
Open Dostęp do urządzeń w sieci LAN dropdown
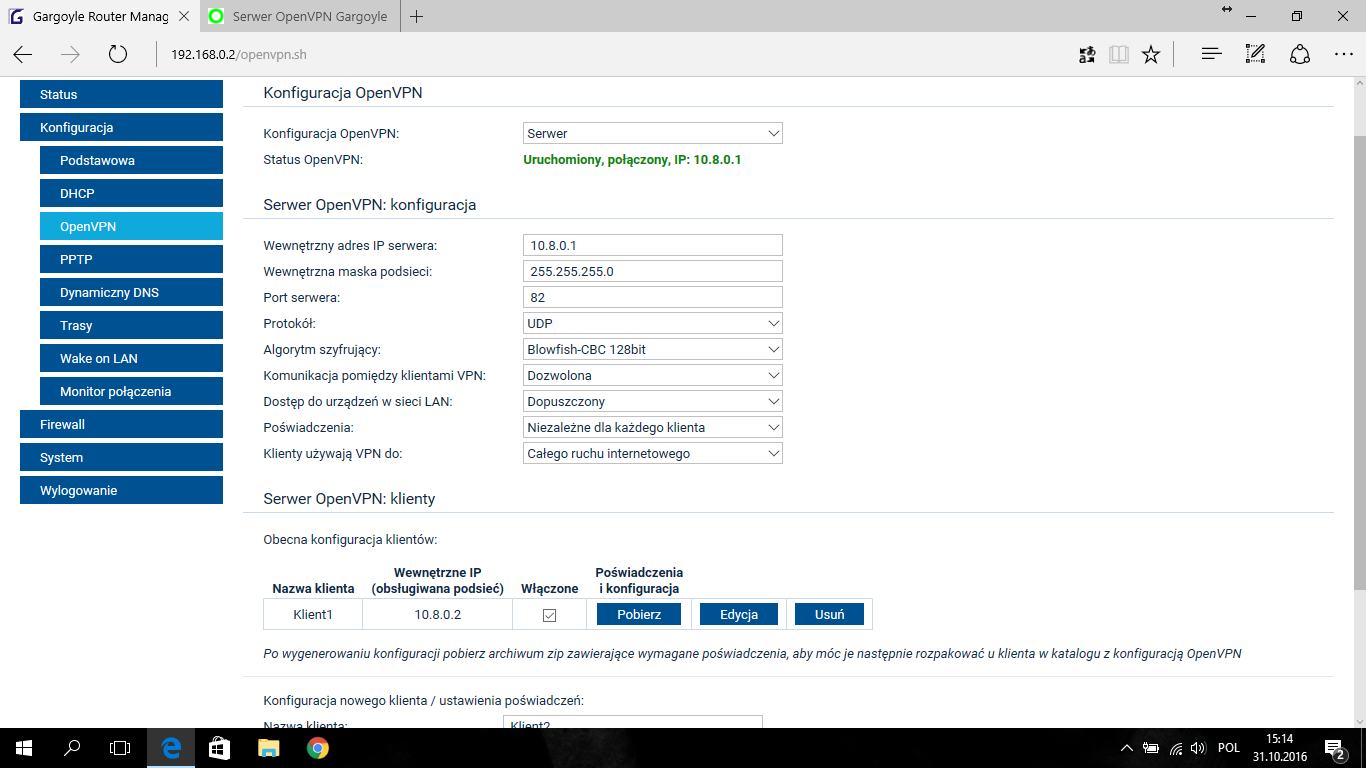[x=653, y=402]
